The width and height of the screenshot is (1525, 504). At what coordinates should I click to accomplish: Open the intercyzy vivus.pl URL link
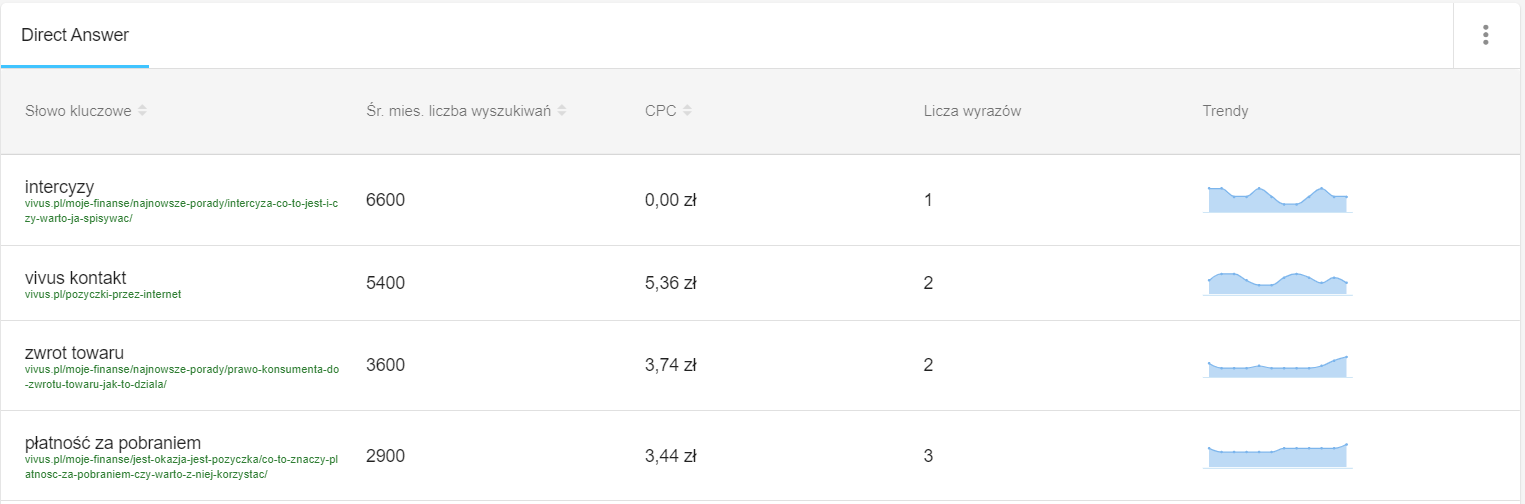(x=181, y=211)
